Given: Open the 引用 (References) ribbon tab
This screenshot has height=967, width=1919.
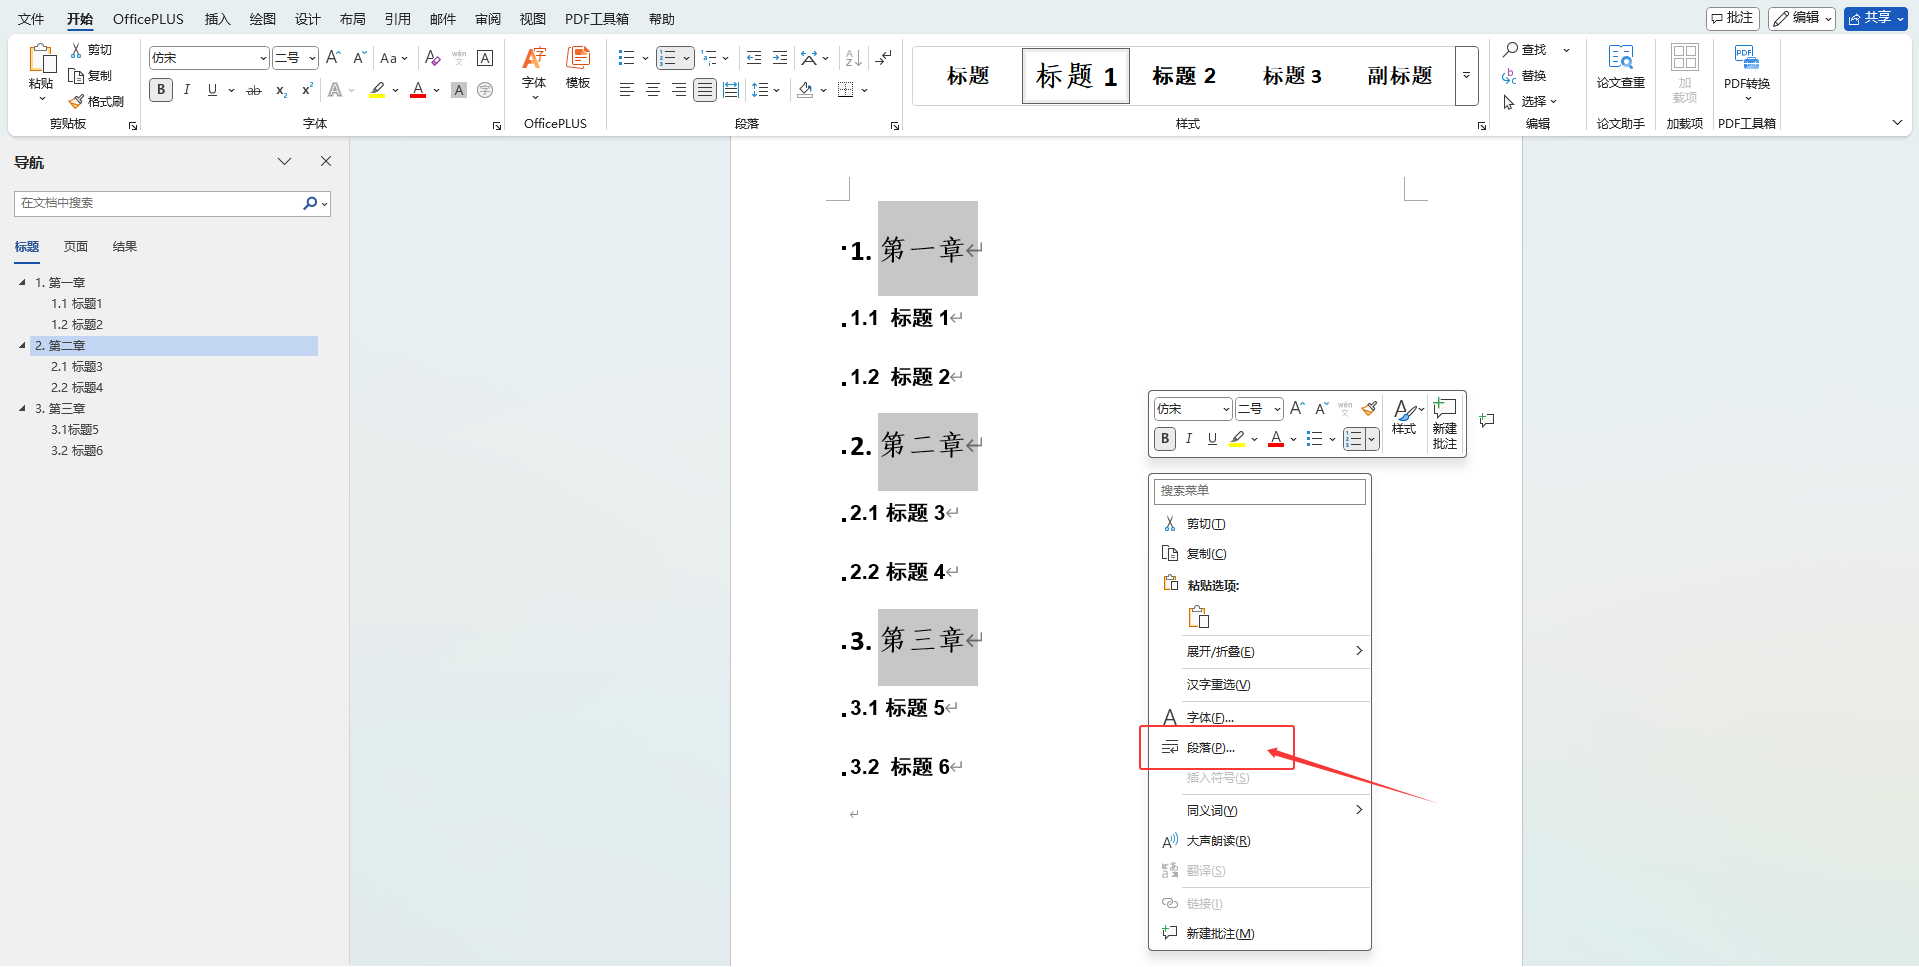Looking at the screenshot, I should tap(397, 19).
